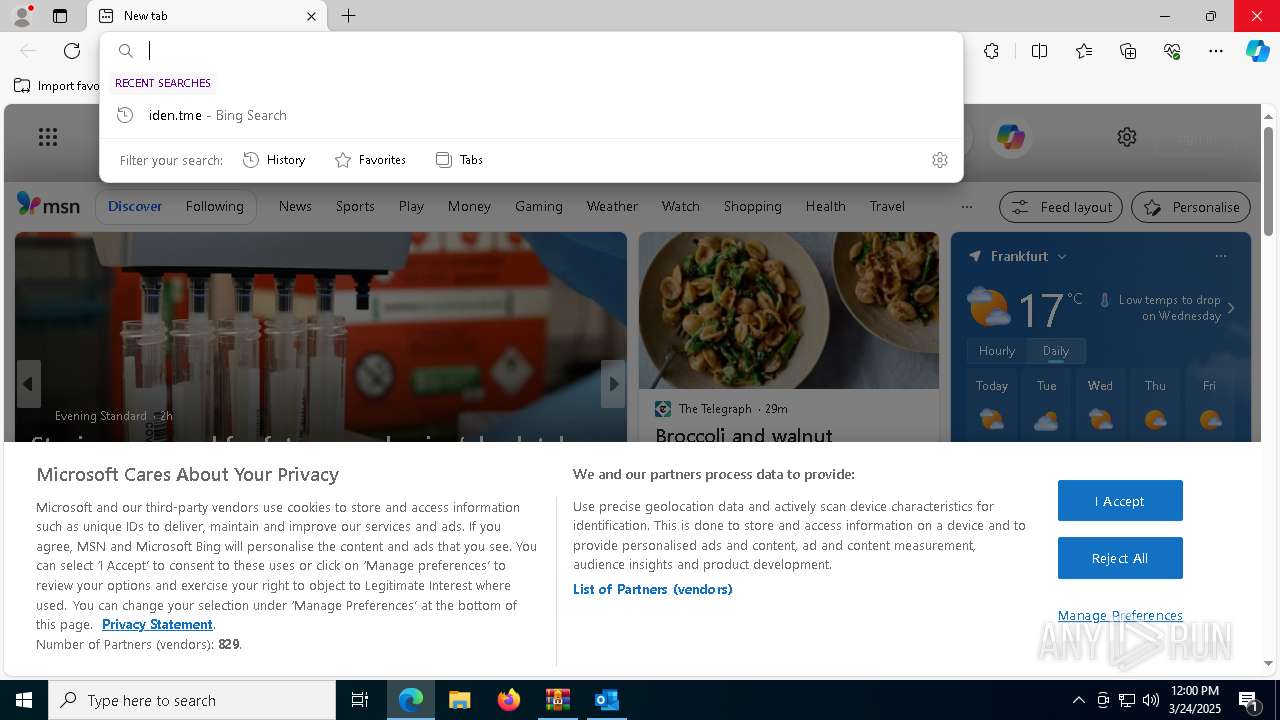This screenshot has height=720, width=1280.
Task: Toggle Split screen icon
Action: 1039,51
